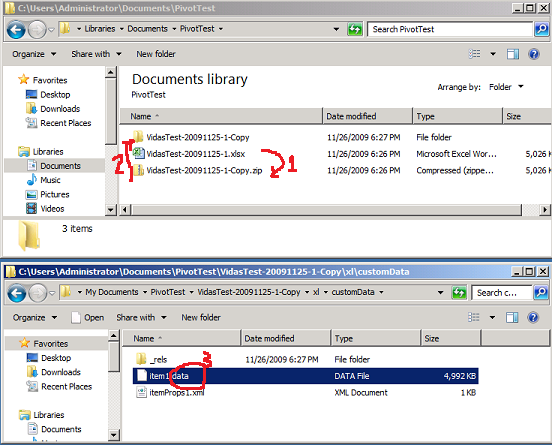Go back in the PivotTest window
This screenshot has width=552, height=445.
click(x=16, y=30)
